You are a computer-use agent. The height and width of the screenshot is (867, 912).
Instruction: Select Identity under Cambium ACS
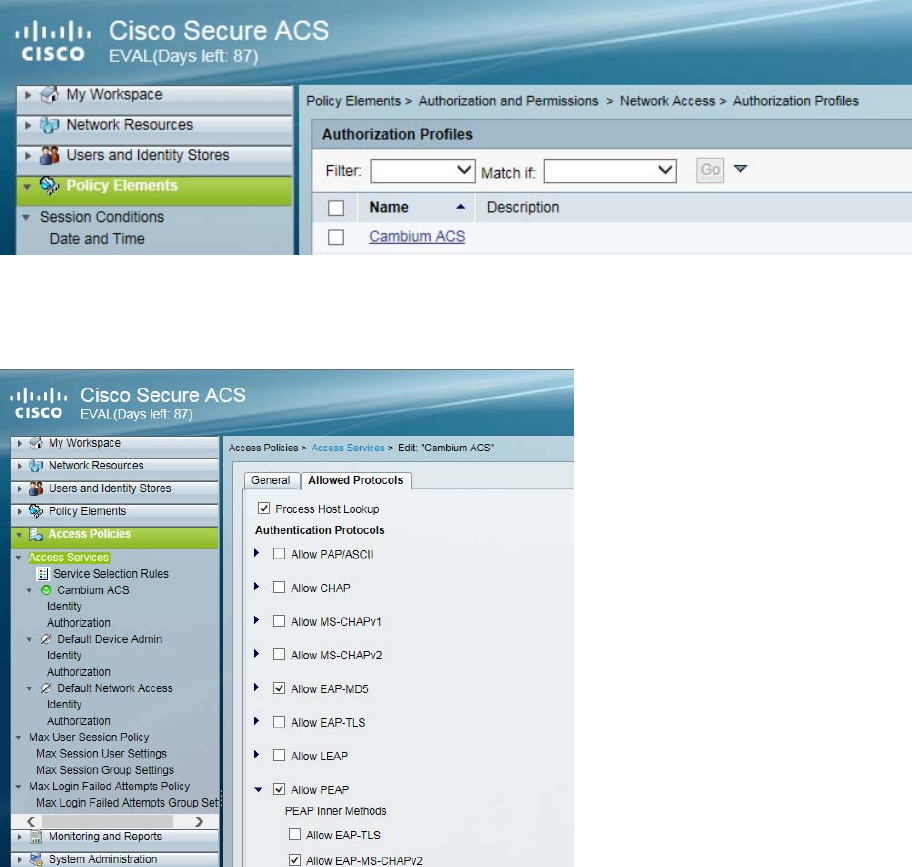point(65,606)
